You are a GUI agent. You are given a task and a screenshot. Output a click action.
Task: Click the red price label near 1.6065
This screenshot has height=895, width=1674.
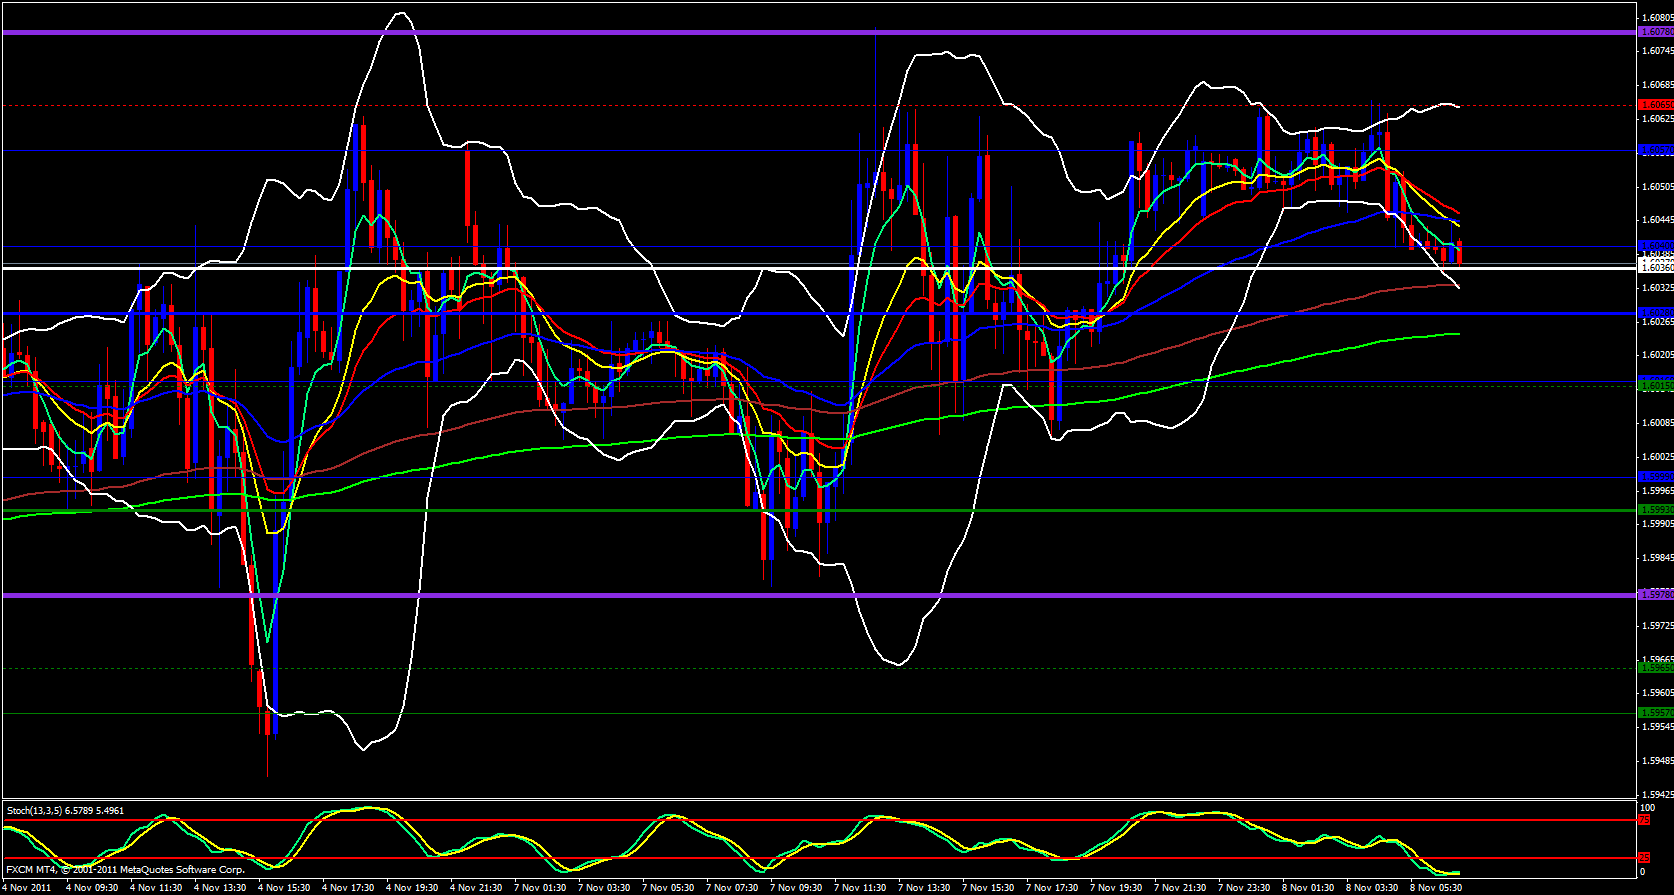pos(1656,104)
